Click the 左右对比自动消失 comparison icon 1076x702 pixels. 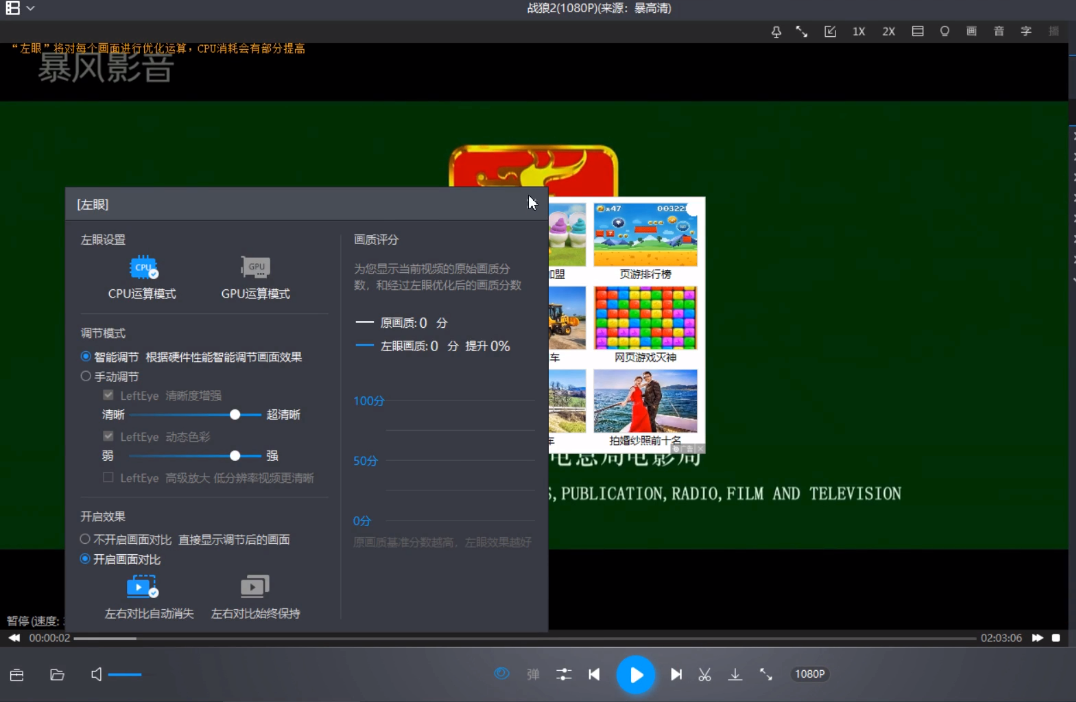(143, 588)
